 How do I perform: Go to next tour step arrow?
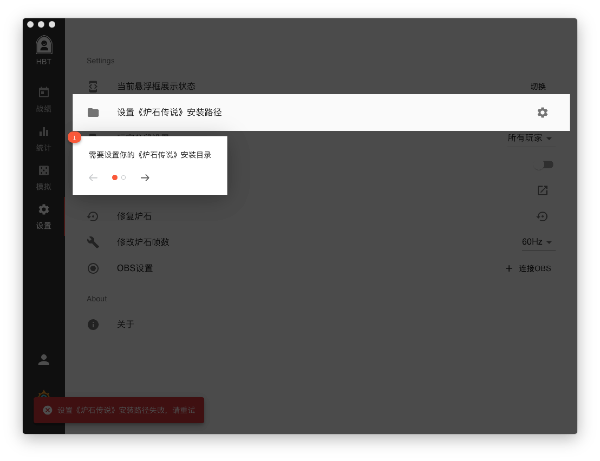pos(145,178)
